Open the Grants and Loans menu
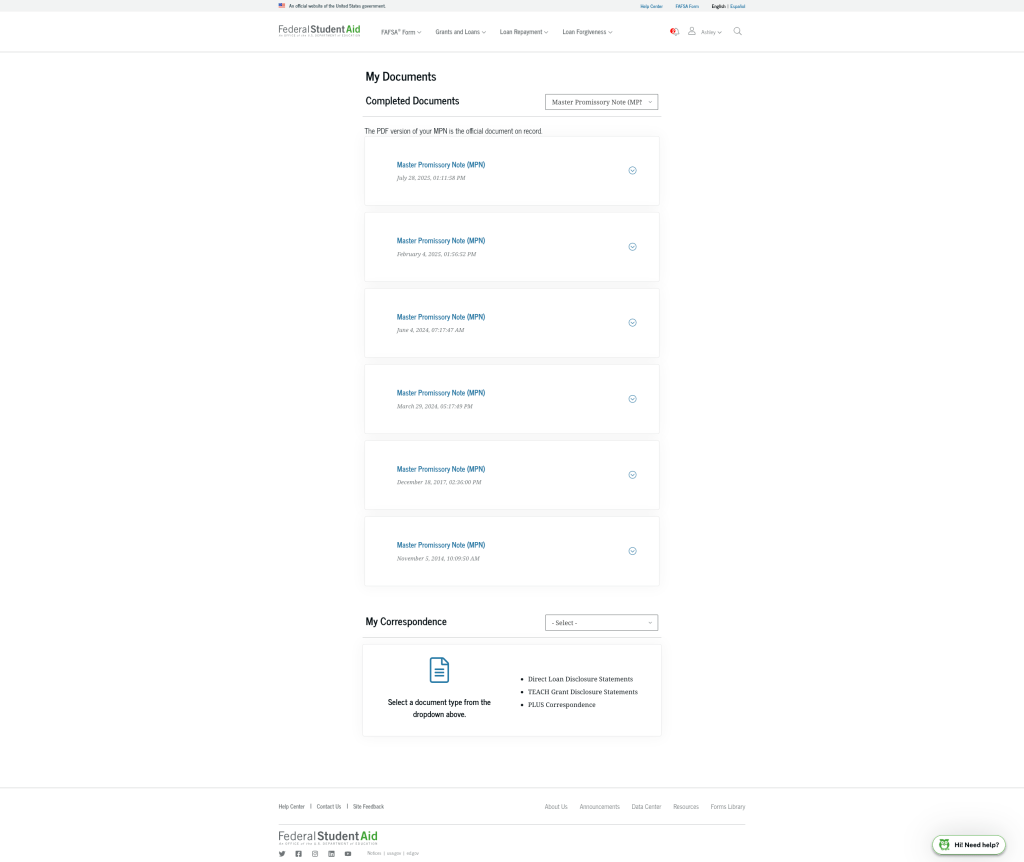Image resolution: width=1024 pixels, height=862 pixels. (460, 32)
